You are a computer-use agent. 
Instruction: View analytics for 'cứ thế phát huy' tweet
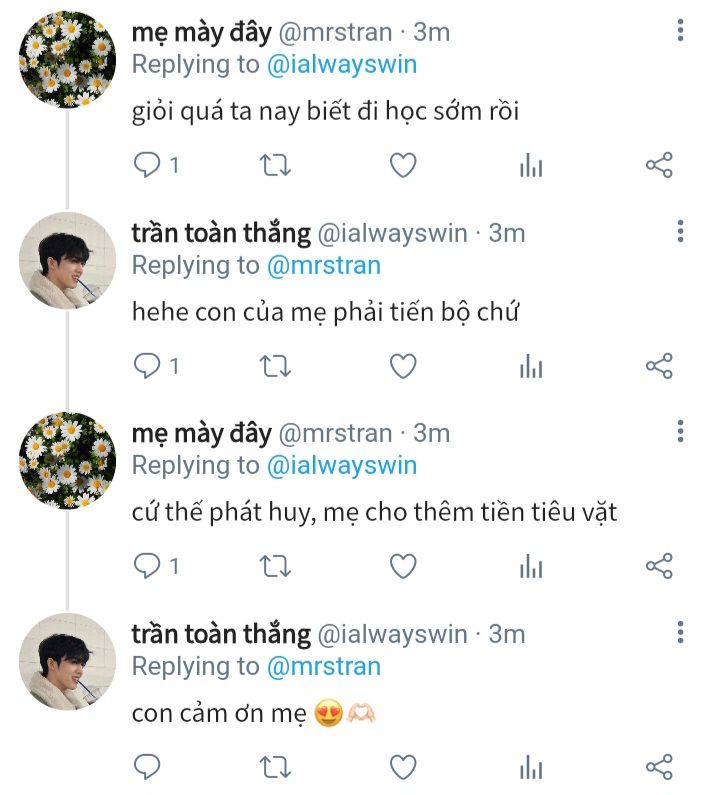[531, 568]
